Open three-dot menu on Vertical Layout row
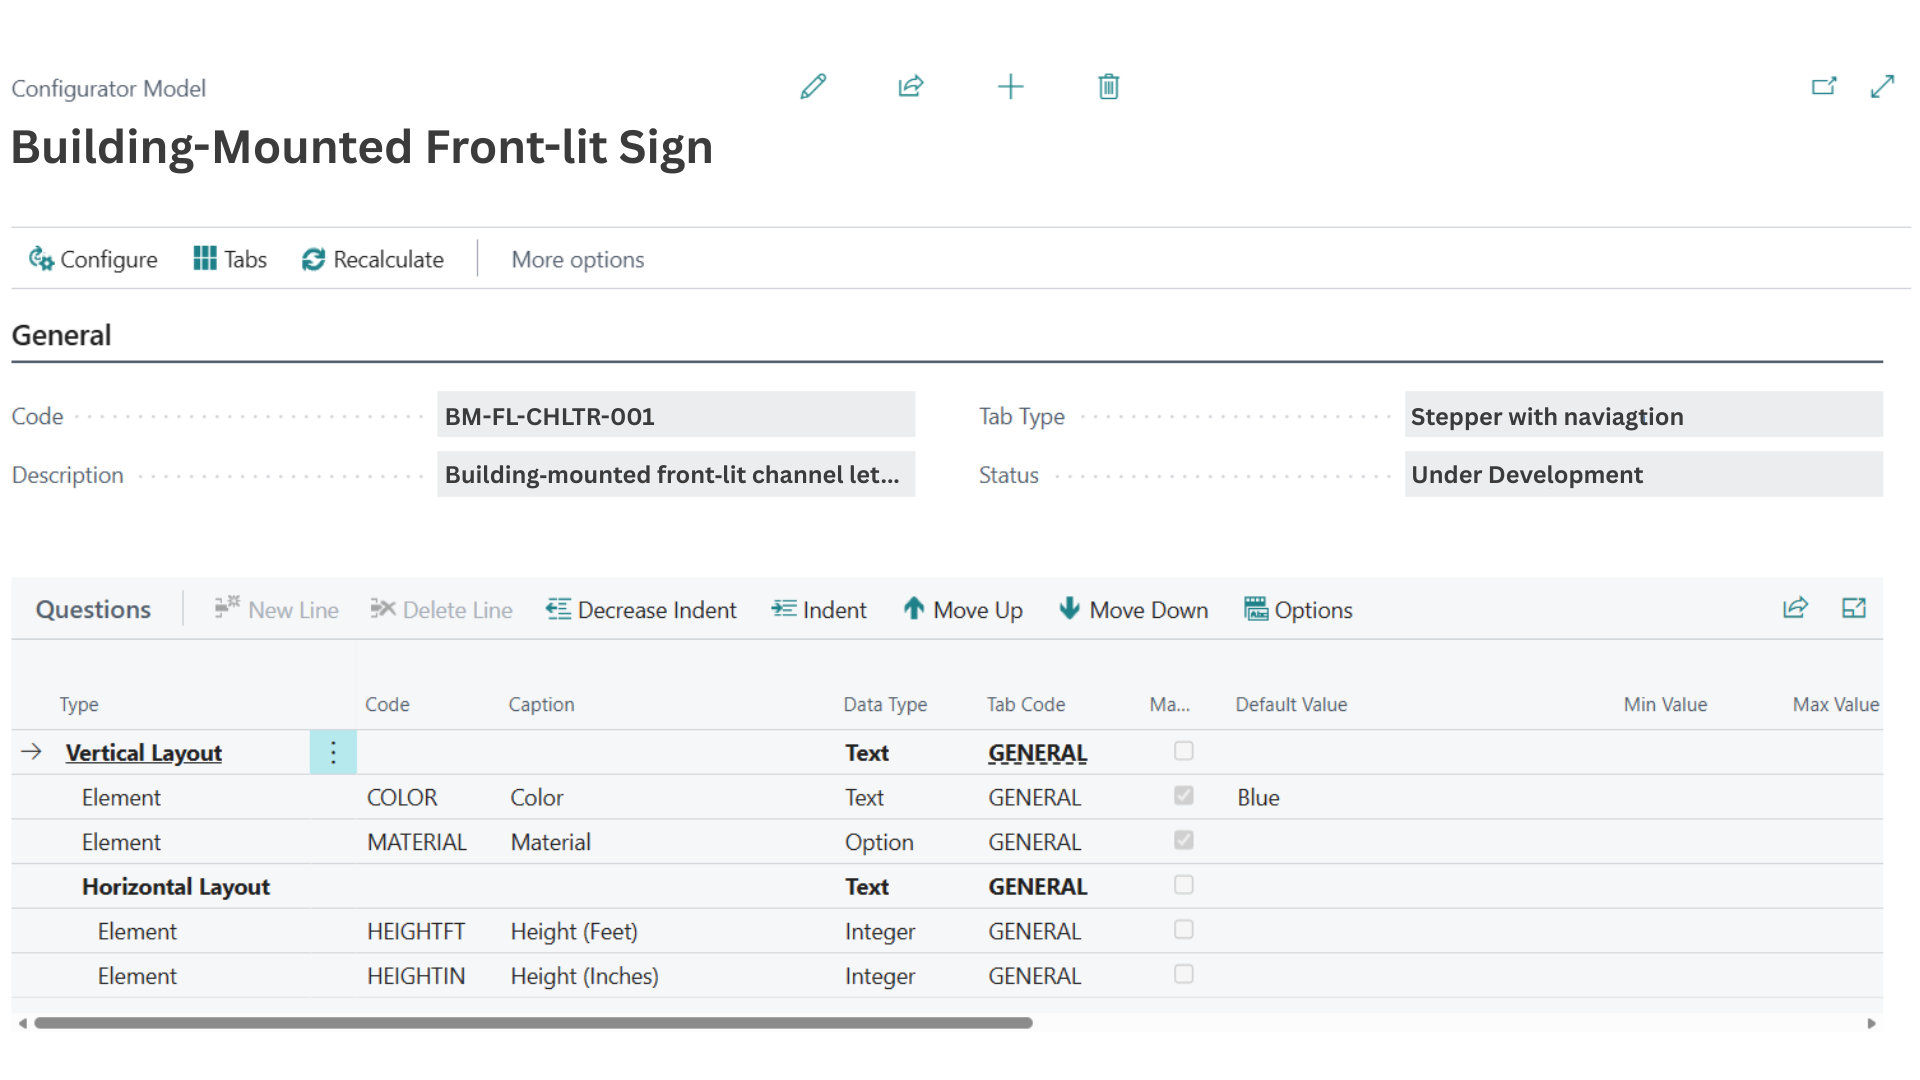The image size is (1920, 1080). tap(333, 752)
